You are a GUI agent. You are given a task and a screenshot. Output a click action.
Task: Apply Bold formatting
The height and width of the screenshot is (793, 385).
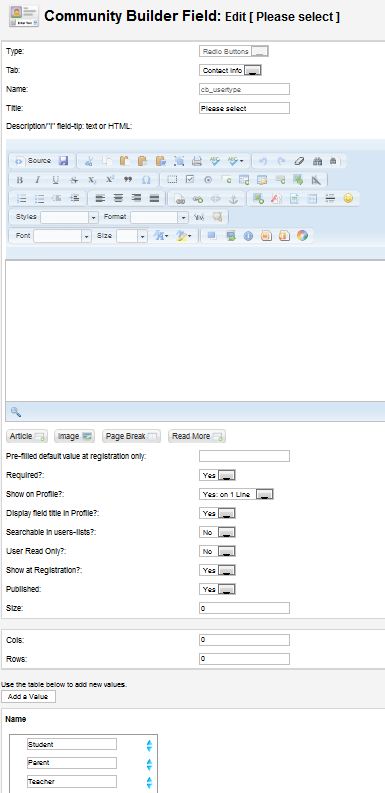(20, 180)
